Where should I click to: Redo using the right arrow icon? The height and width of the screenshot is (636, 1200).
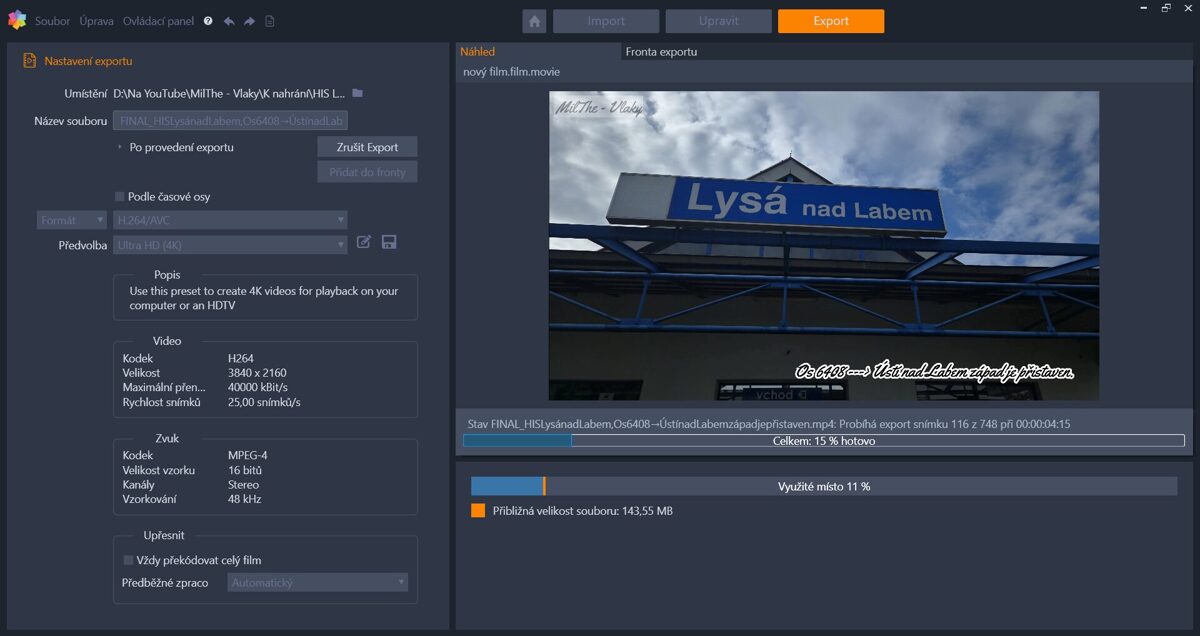point(249,21)
